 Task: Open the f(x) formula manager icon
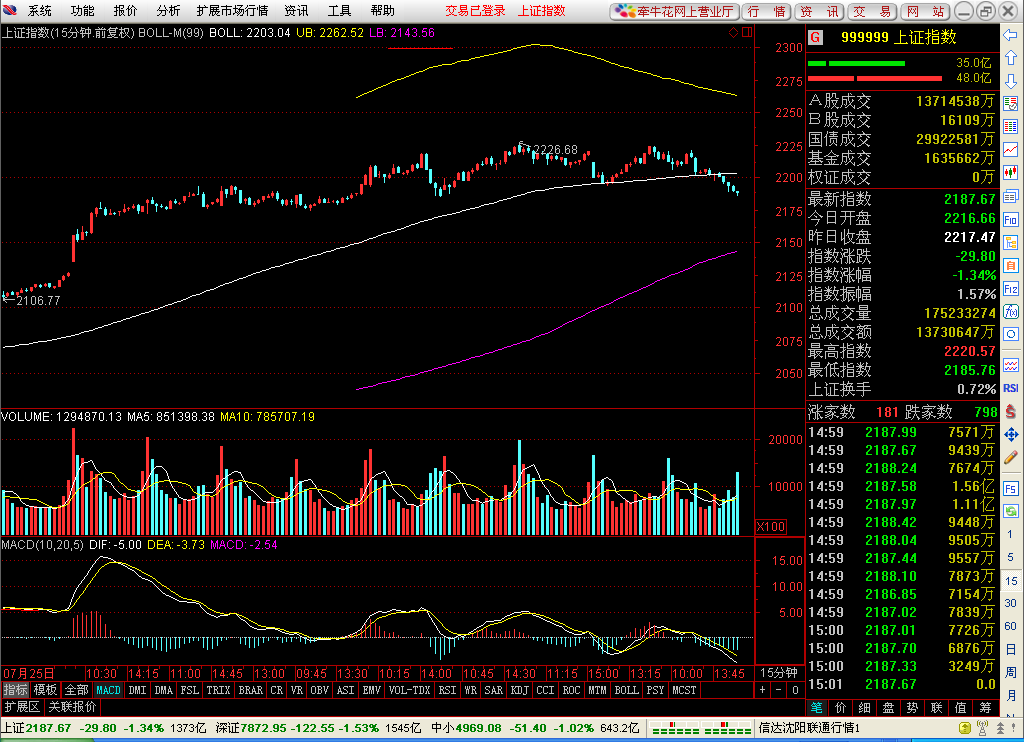[x=1011, y=312]
